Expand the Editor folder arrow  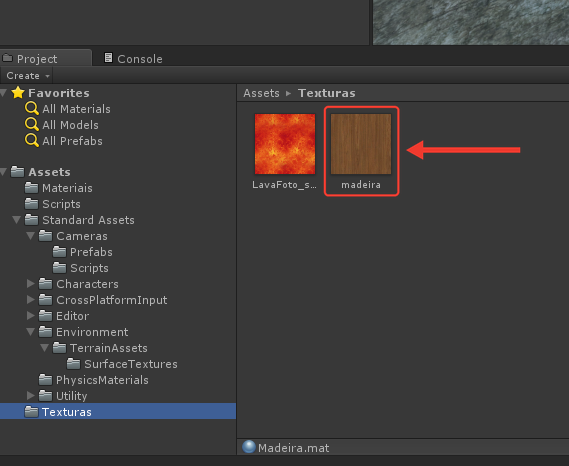[30, 316]
